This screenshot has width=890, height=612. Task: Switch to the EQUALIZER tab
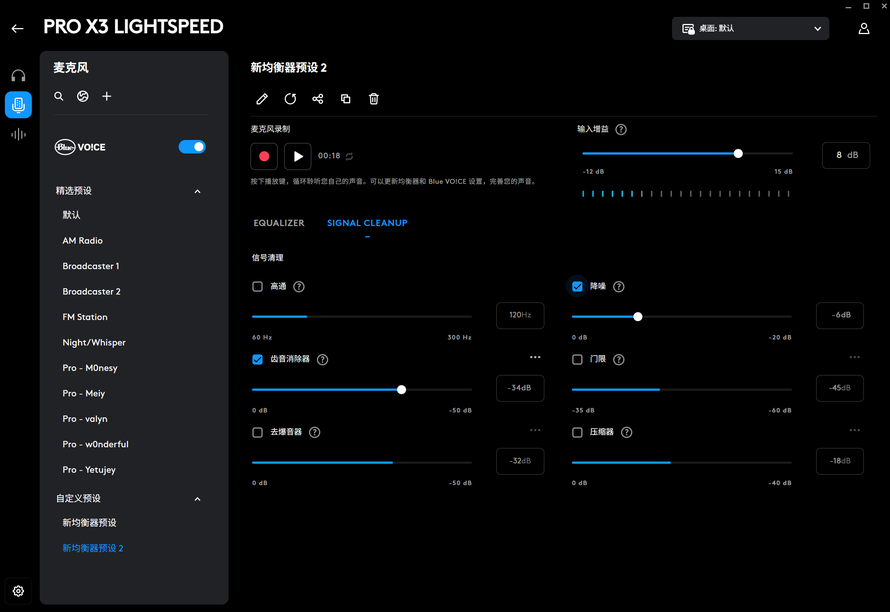(279, 223)
